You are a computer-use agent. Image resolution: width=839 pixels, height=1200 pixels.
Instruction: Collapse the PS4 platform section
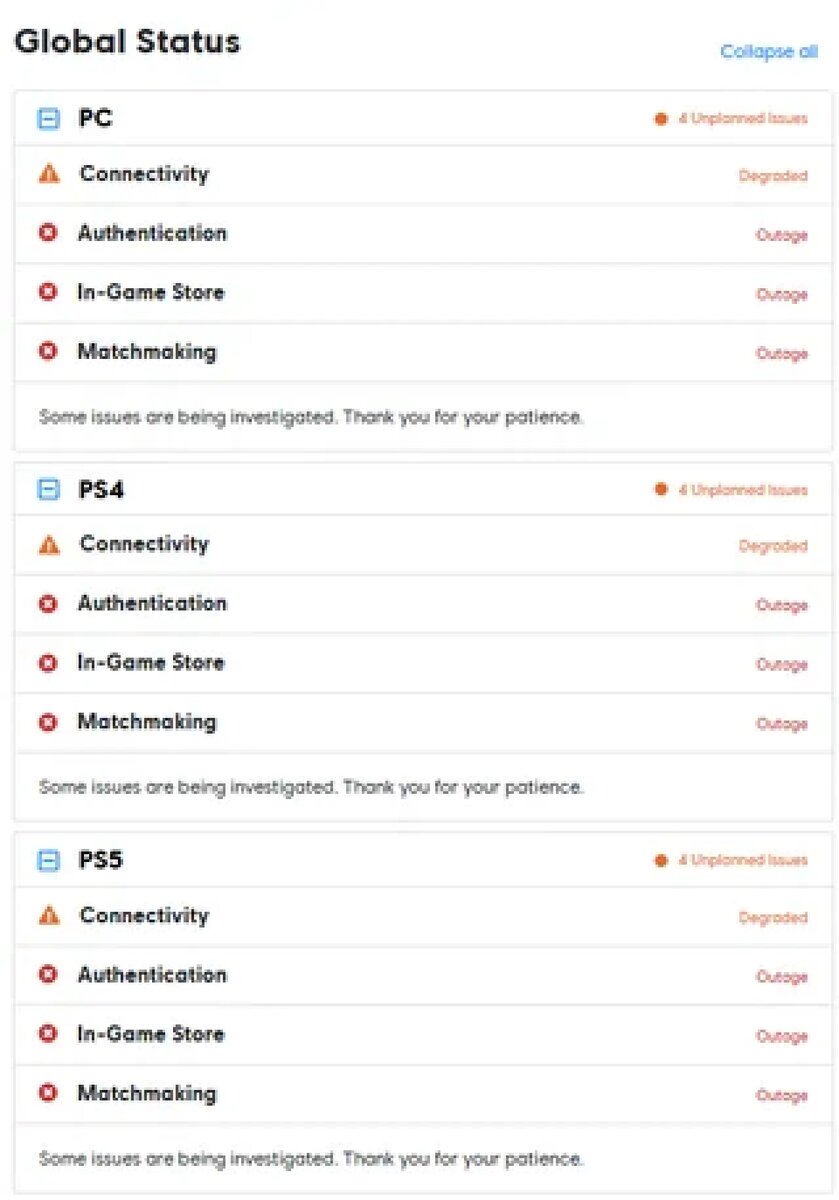point(49,490)
